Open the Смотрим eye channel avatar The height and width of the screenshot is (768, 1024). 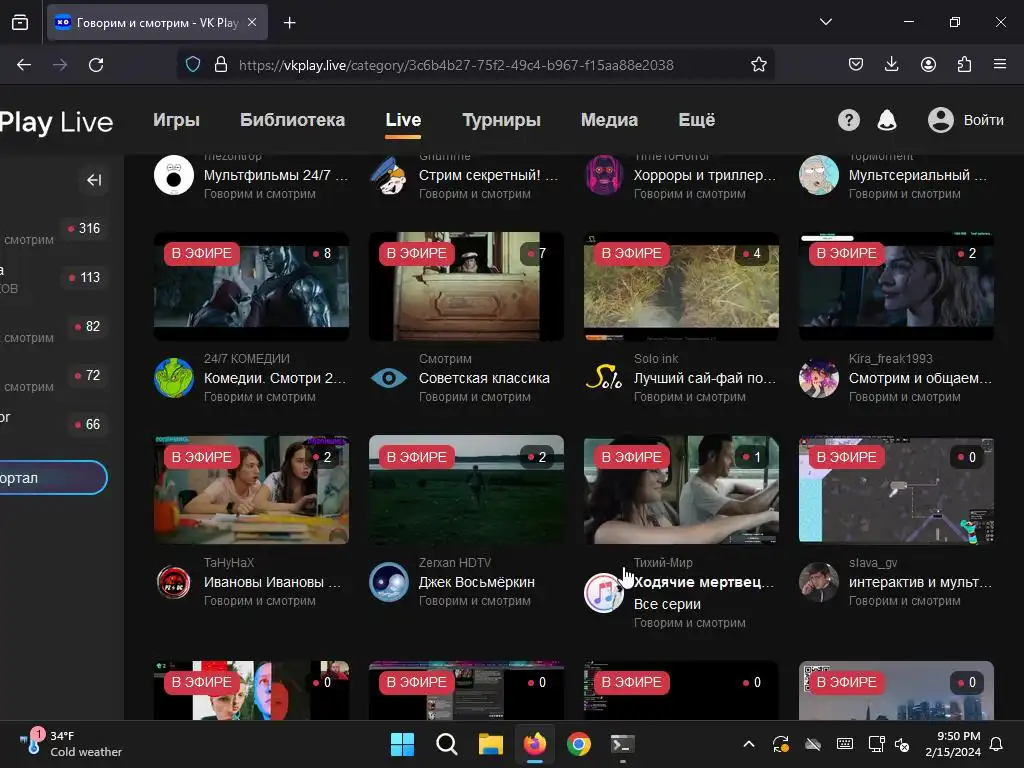coord(389,377)
